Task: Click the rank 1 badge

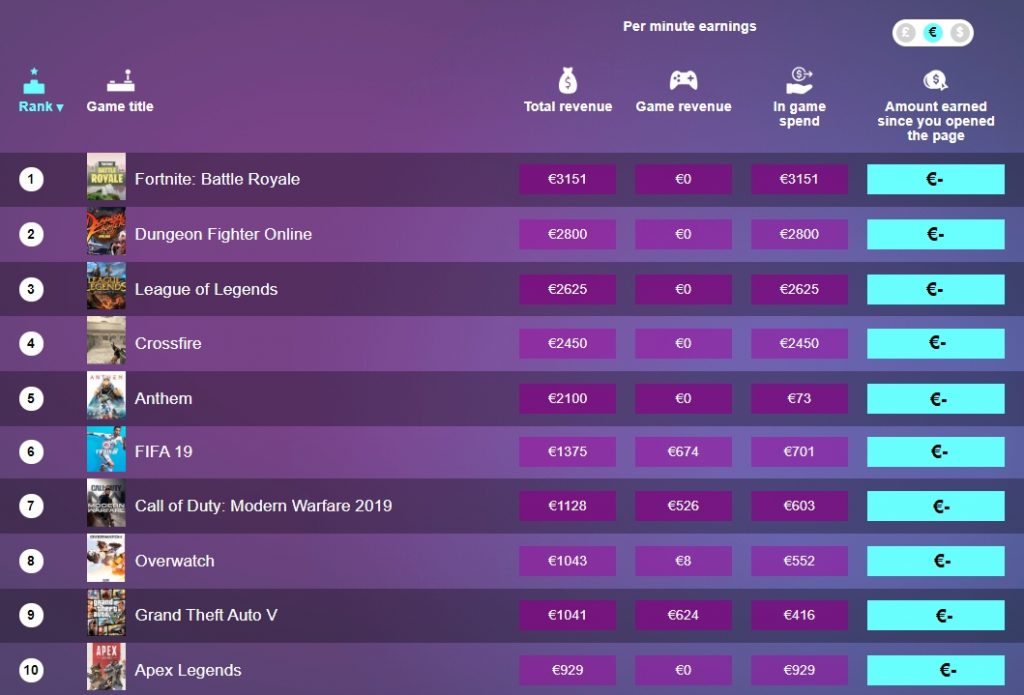Action: 31,179
